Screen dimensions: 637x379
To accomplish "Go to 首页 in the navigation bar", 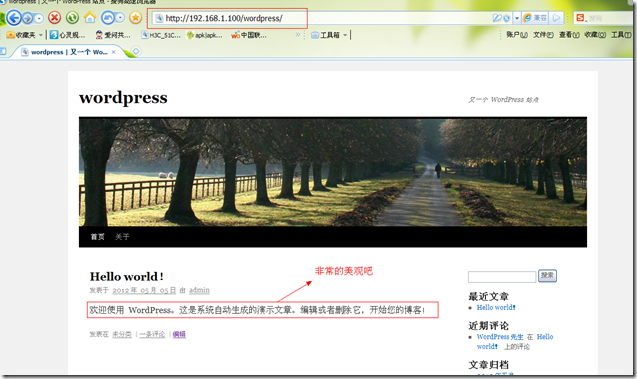I will coord(98,237).
